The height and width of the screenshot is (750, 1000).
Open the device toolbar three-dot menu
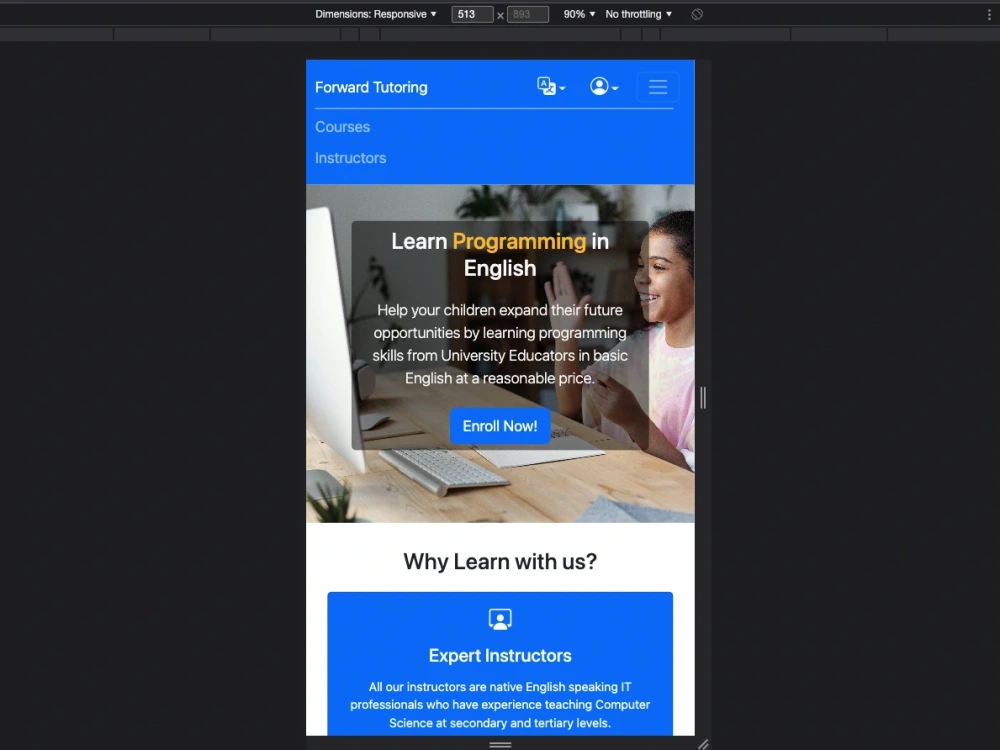tap(989, 14)
